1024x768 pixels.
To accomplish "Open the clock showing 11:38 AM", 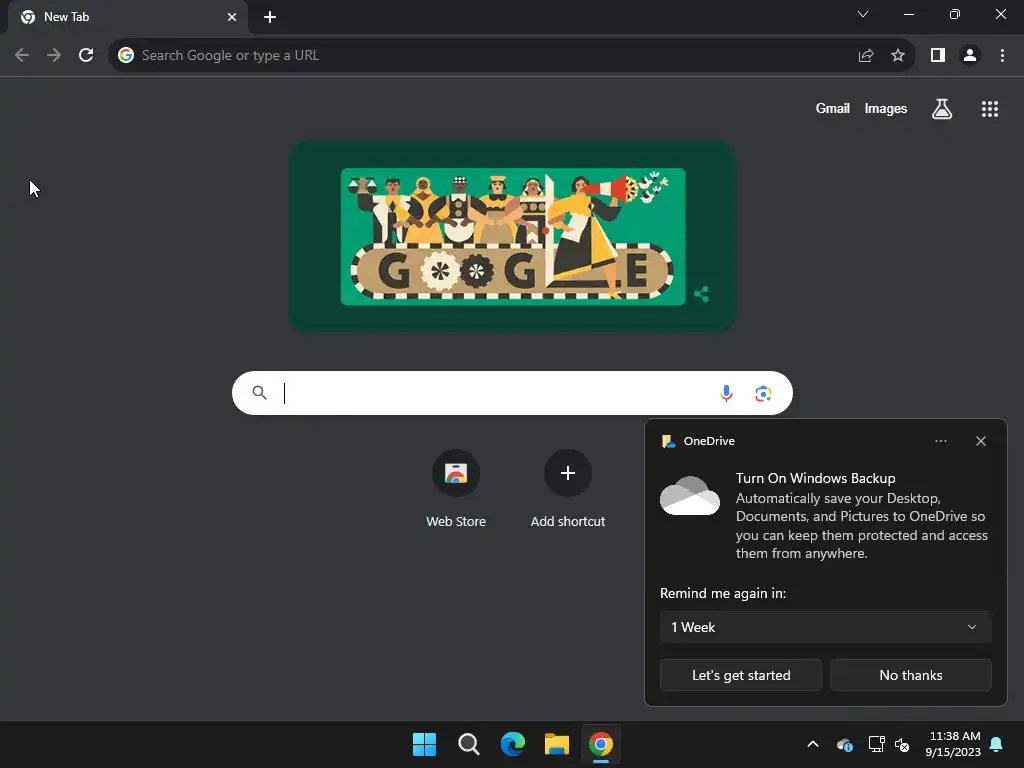I will point(953,744).
